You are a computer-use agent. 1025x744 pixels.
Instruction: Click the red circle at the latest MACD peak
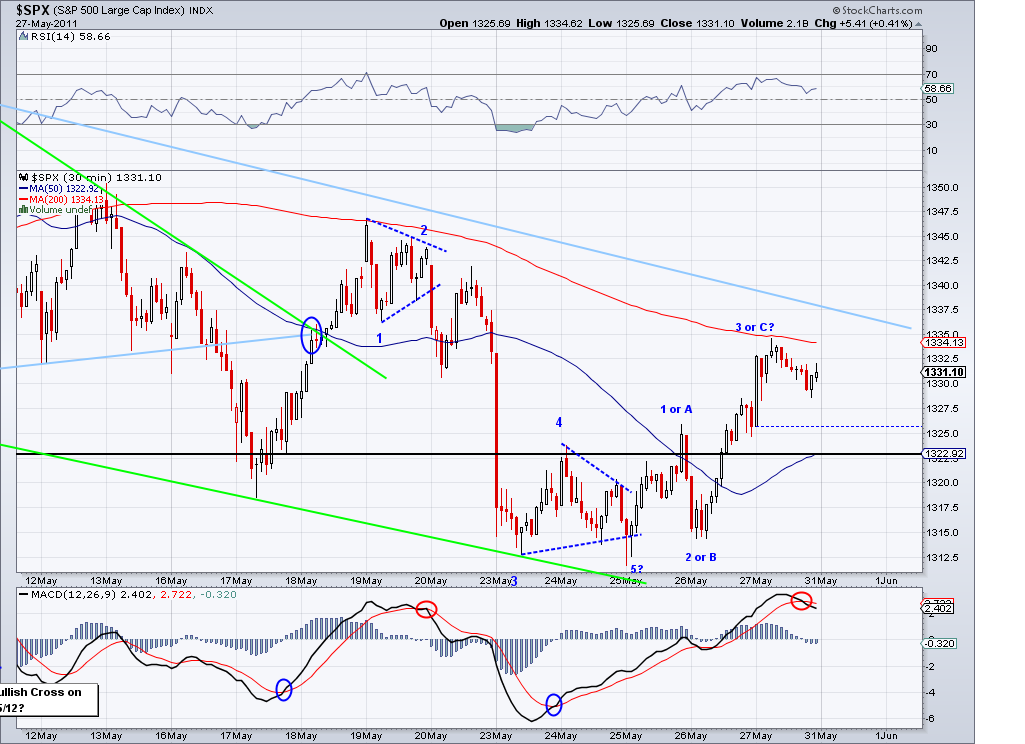pyautogui.click(x=801, y=601)
